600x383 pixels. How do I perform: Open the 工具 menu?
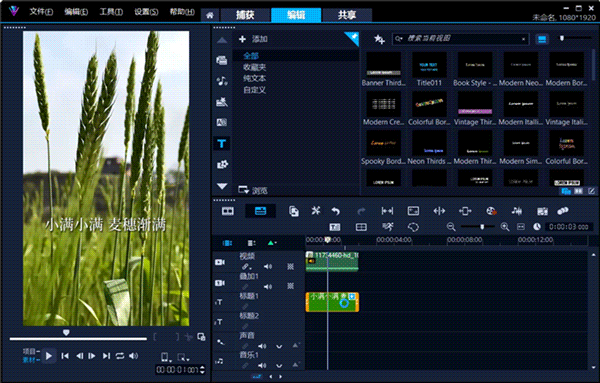(111, 11)
